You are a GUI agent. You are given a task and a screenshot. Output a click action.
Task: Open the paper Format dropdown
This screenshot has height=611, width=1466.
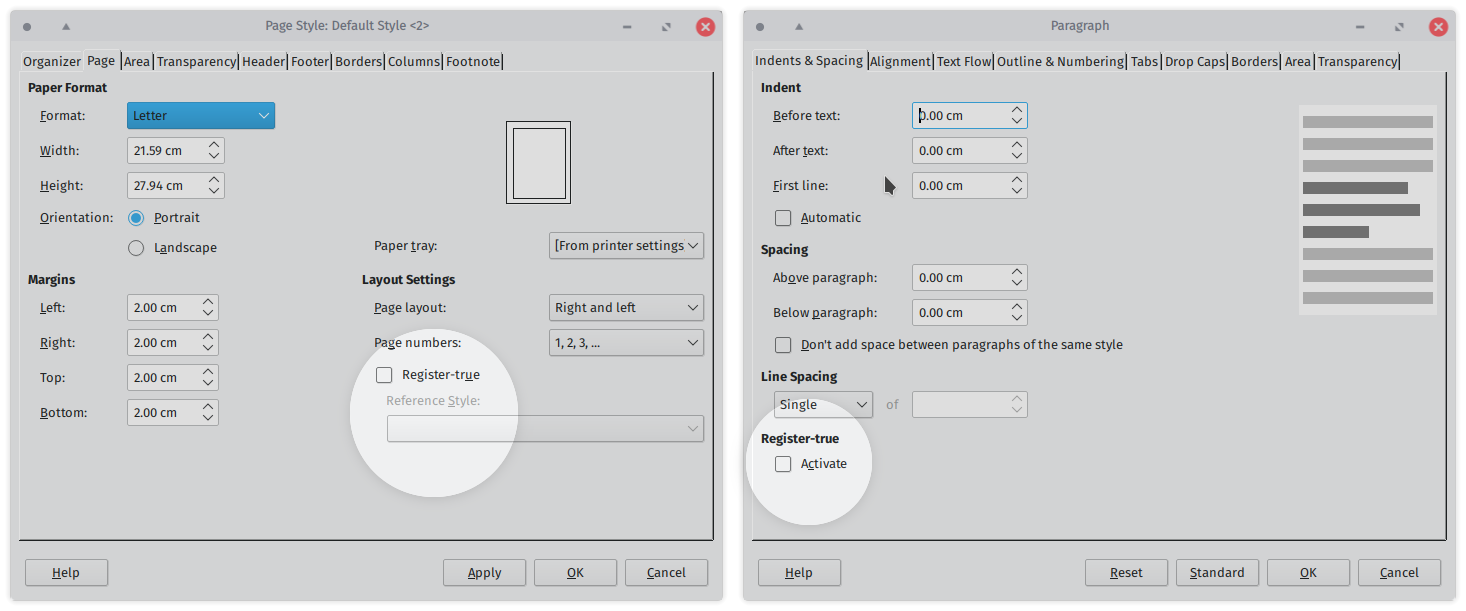pos(201,116)
